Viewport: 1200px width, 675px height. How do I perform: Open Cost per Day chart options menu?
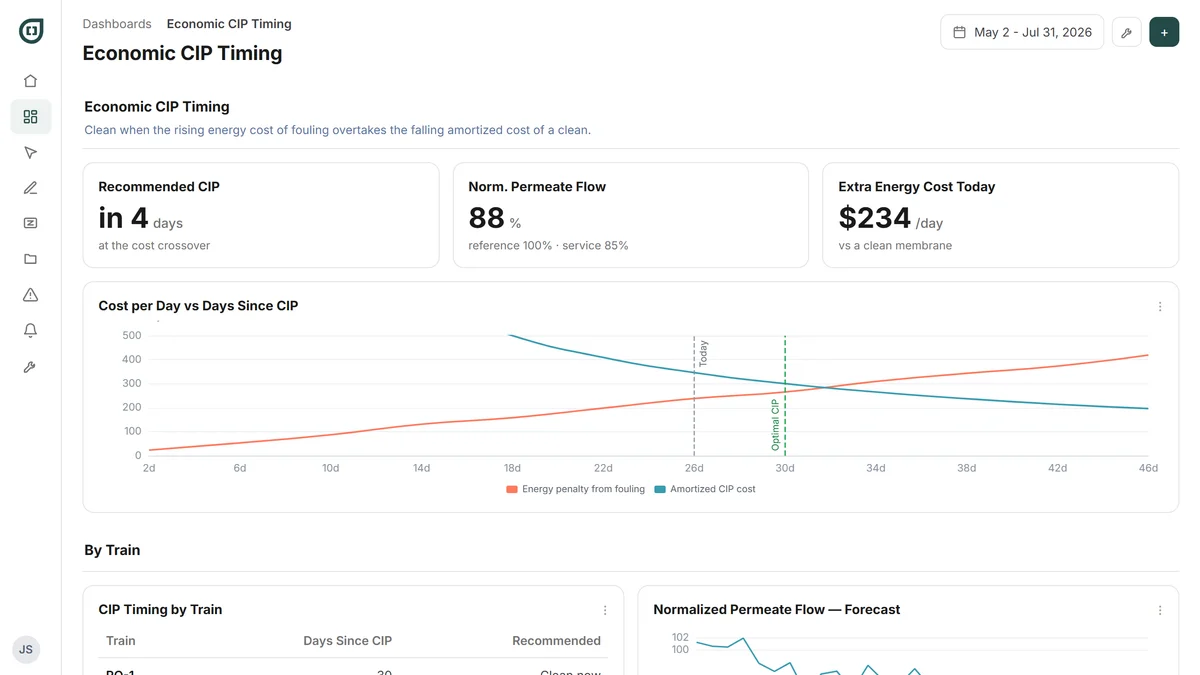pyautogui.click(x=1160, y=307)
